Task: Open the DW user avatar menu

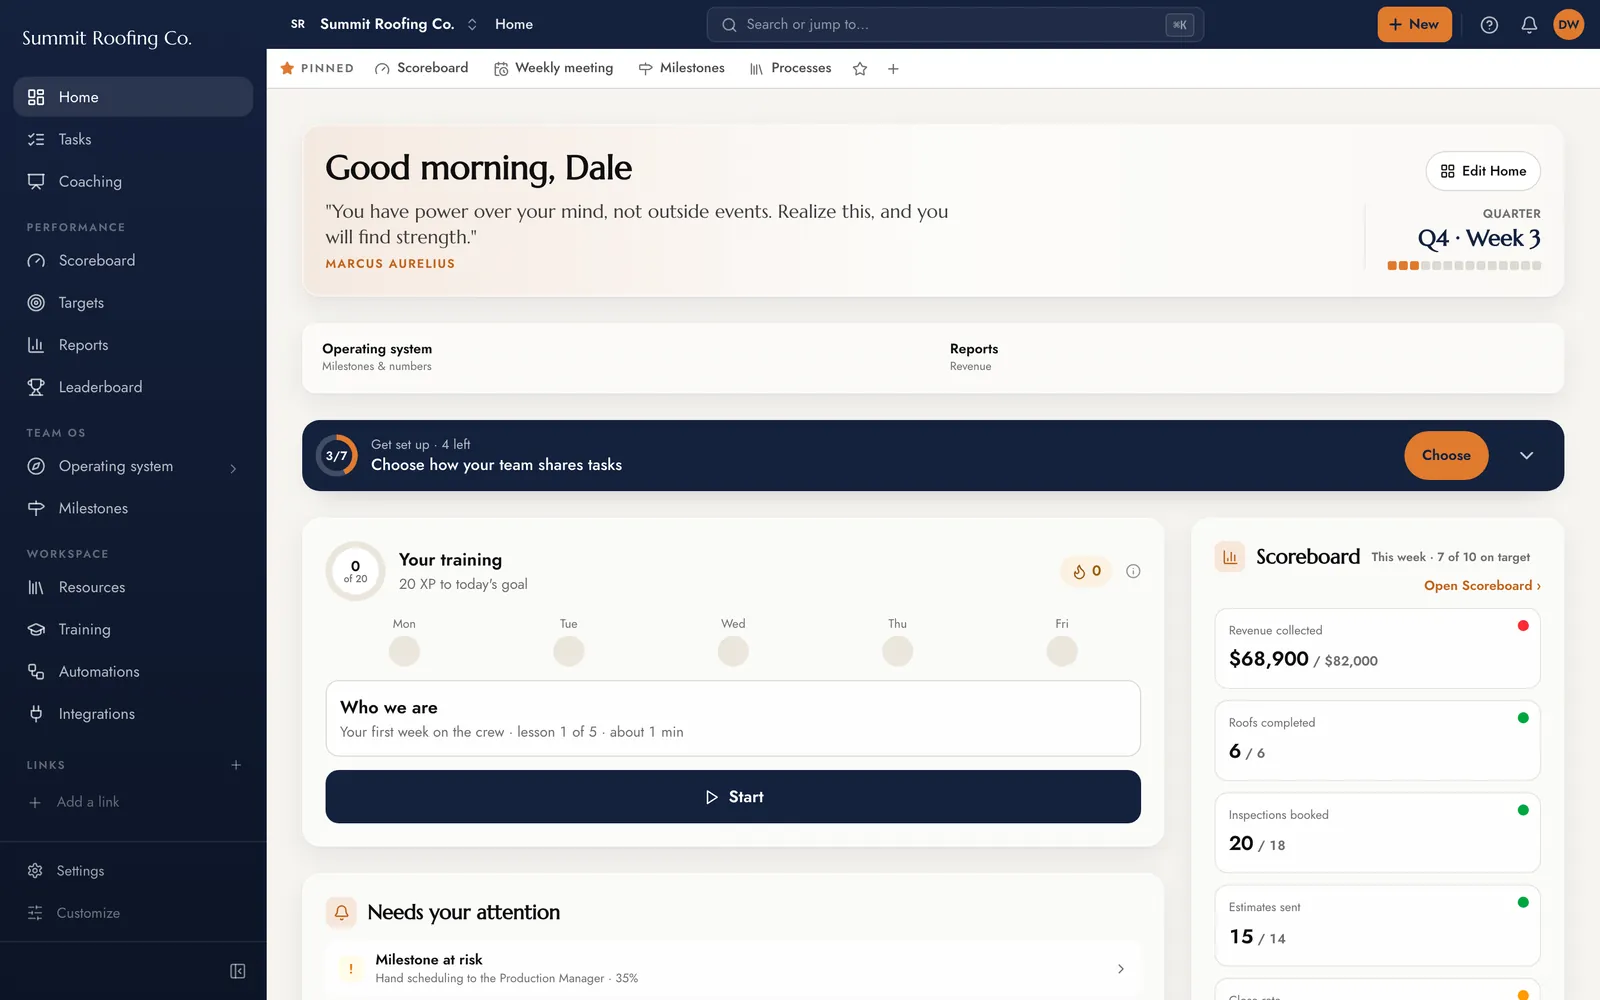Action: coord(1568,25)
